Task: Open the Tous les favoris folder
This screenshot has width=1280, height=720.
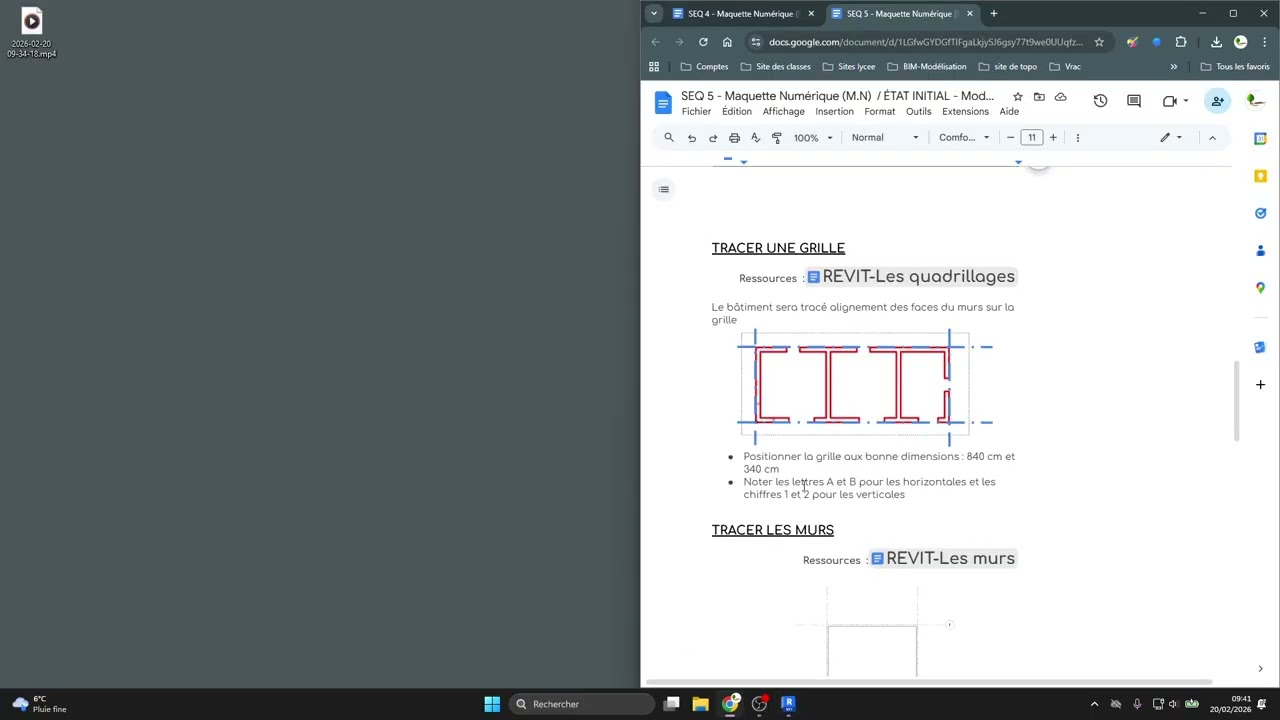Action: click(x=1235, y=67)
